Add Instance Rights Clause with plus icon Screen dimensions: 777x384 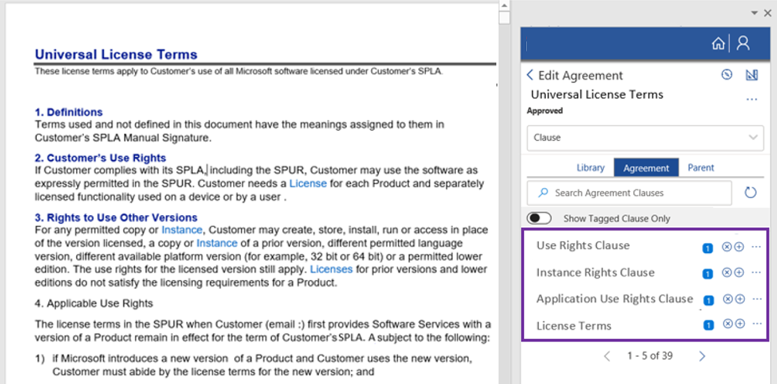pos(739,272)
